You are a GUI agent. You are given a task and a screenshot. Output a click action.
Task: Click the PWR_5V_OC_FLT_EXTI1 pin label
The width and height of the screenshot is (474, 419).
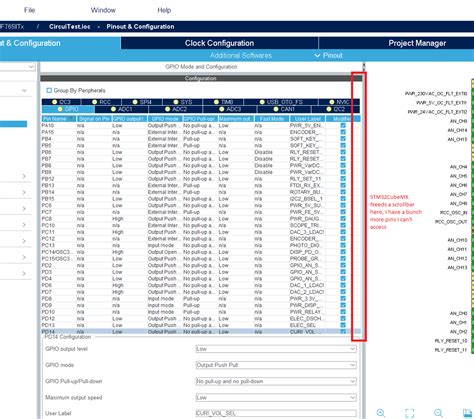pos(441,103)
